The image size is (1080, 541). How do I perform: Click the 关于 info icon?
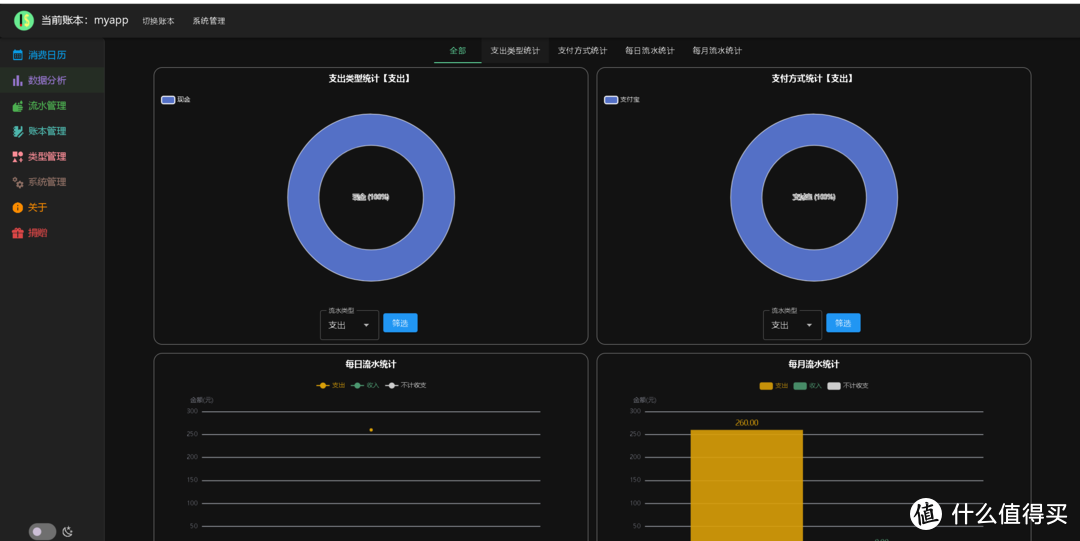pos(17,208)
